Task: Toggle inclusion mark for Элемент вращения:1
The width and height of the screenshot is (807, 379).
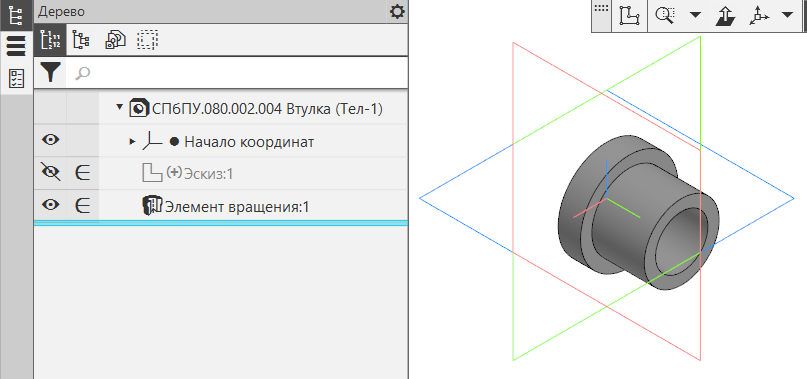Action: (x=82, y=206)
